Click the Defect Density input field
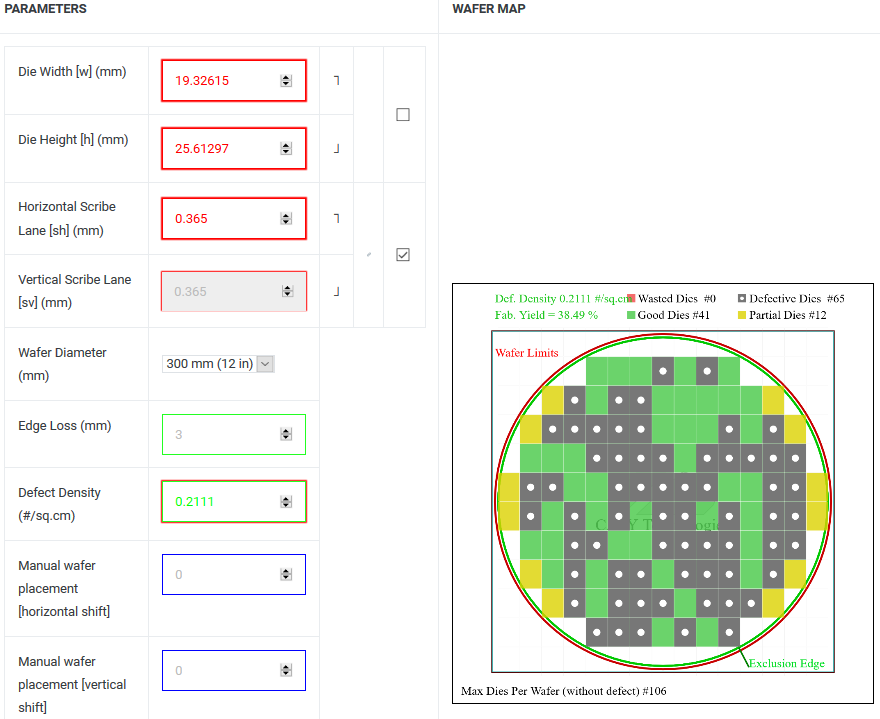This screenshot has height=719, width=880. pos(233,501)
